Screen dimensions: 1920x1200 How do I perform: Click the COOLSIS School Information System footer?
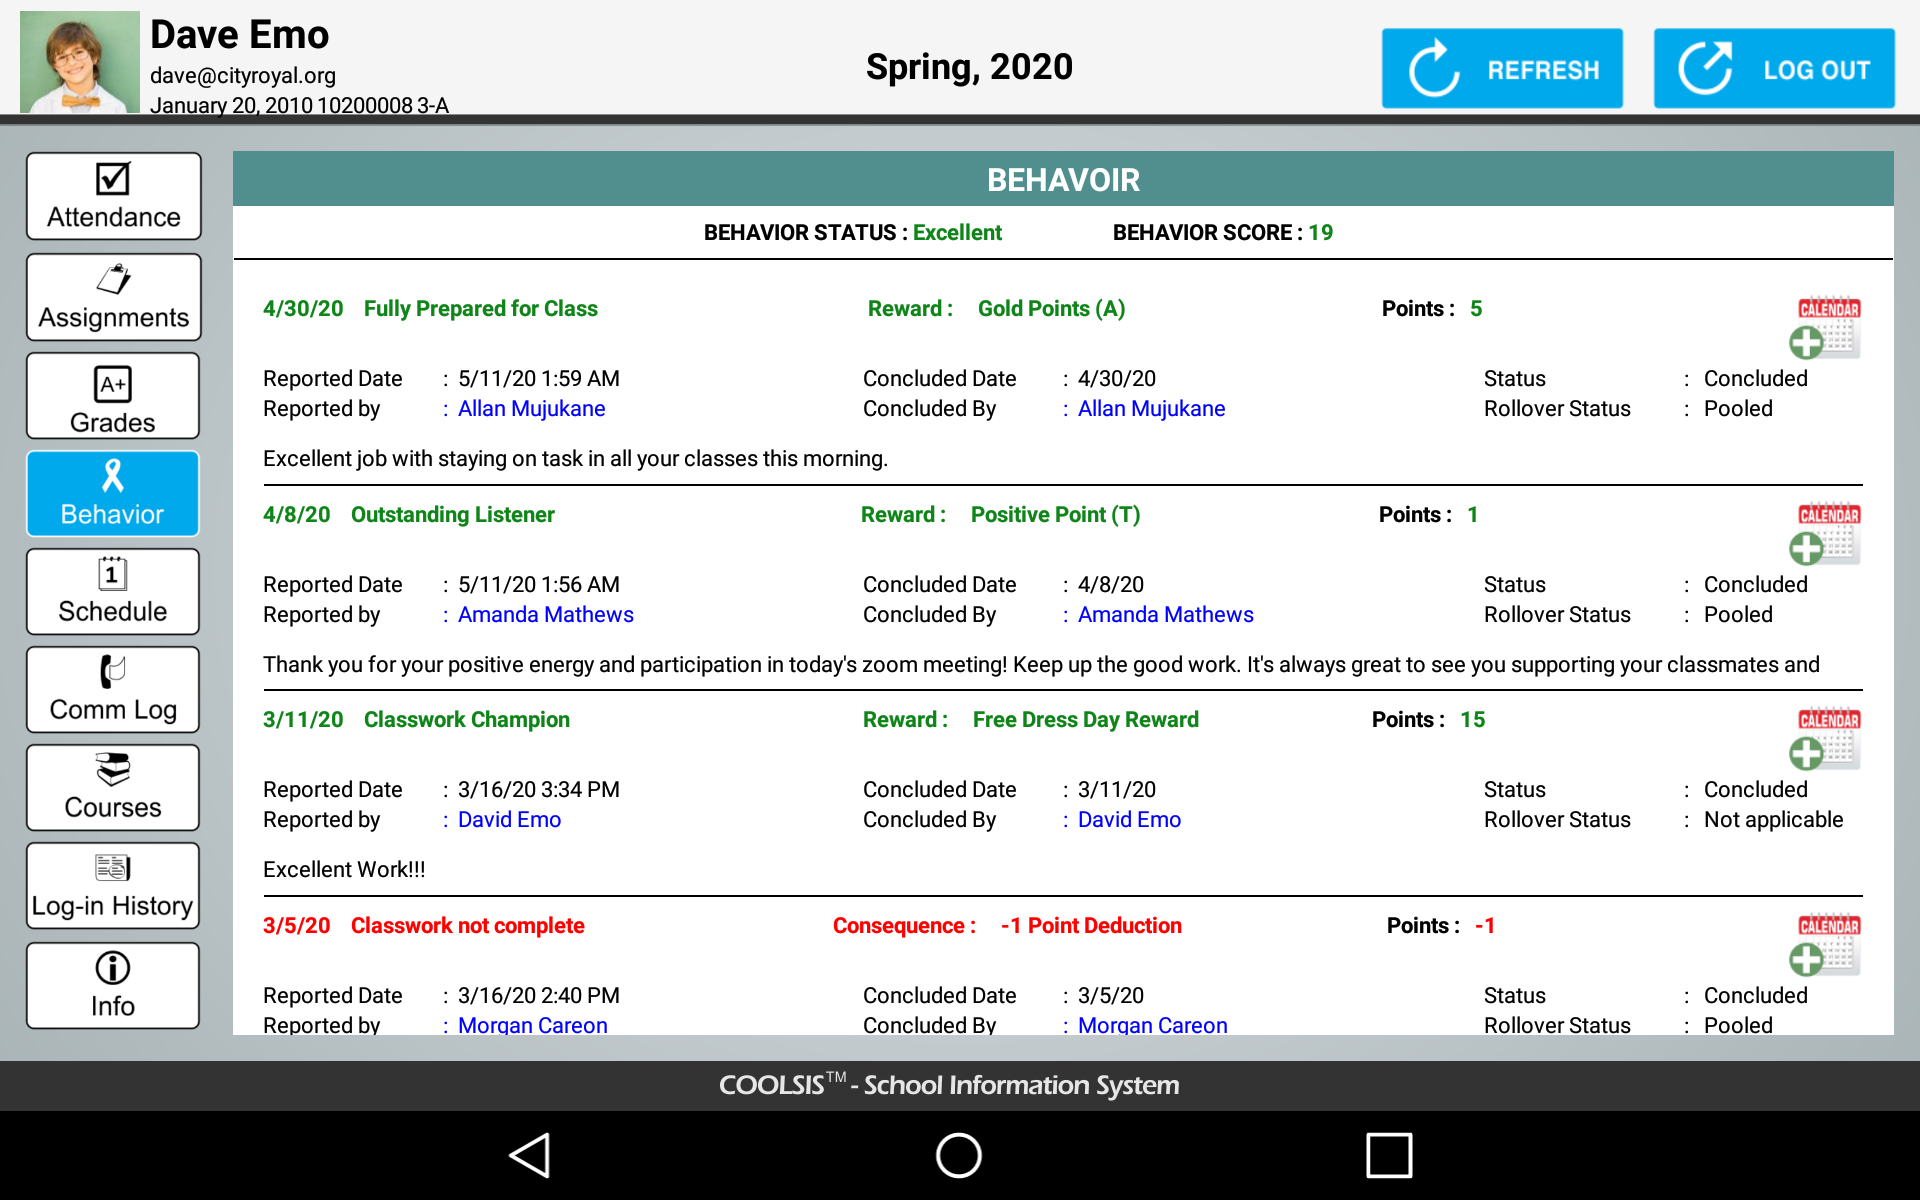[949, 1085]
